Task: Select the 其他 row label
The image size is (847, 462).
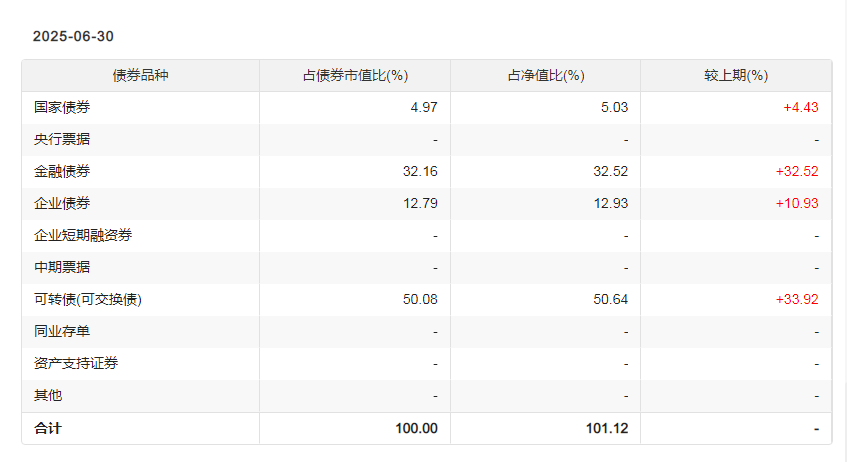Action: pyautogui.click(x=48, y=395)
